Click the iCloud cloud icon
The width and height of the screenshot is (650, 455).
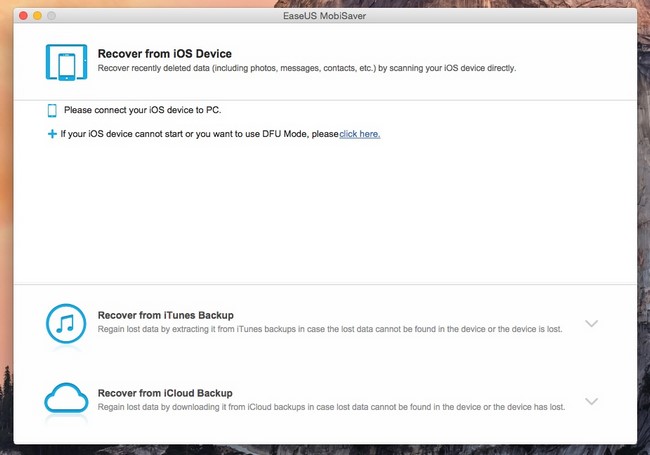tap(66, 398)
